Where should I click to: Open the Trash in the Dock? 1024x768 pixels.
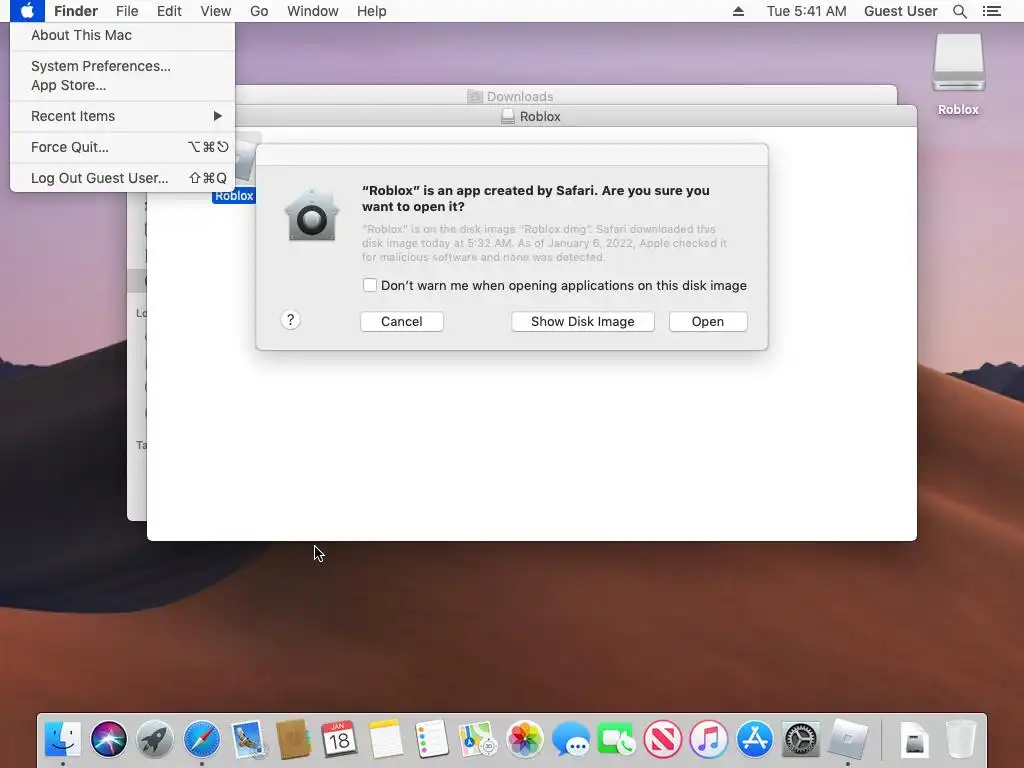coord(960,739)
